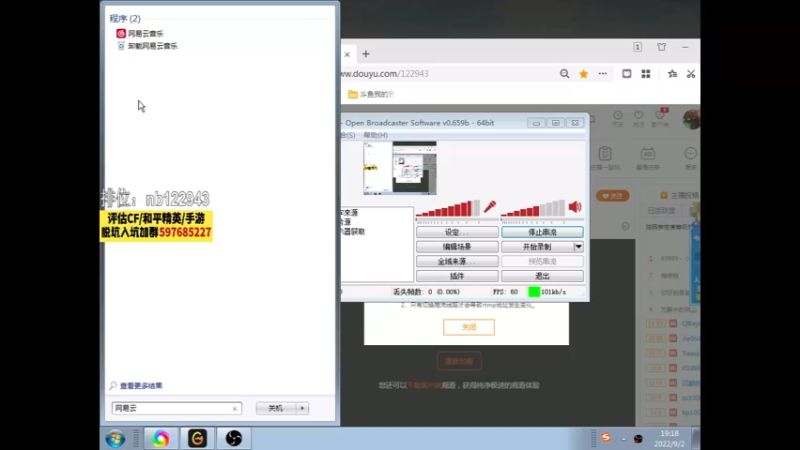This screenshot has width=800, height=450.
Task: Open the orange G app on taskbar
Action: point(197,438)
